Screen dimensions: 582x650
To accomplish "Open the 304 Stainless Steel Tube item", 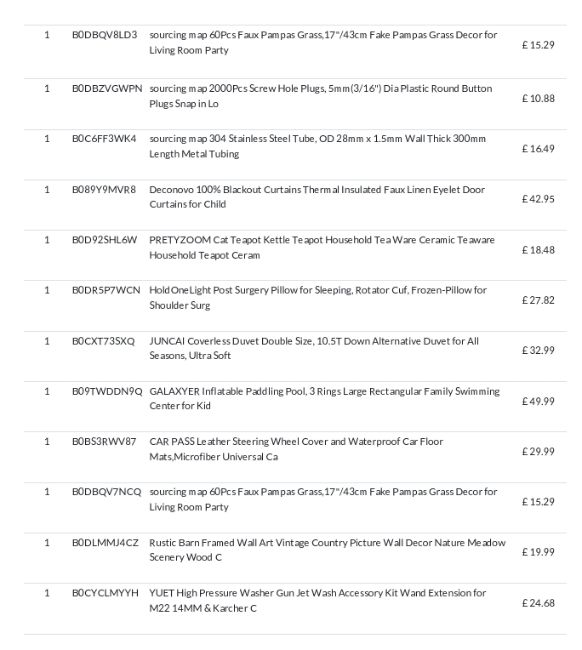I will [317, 146].
